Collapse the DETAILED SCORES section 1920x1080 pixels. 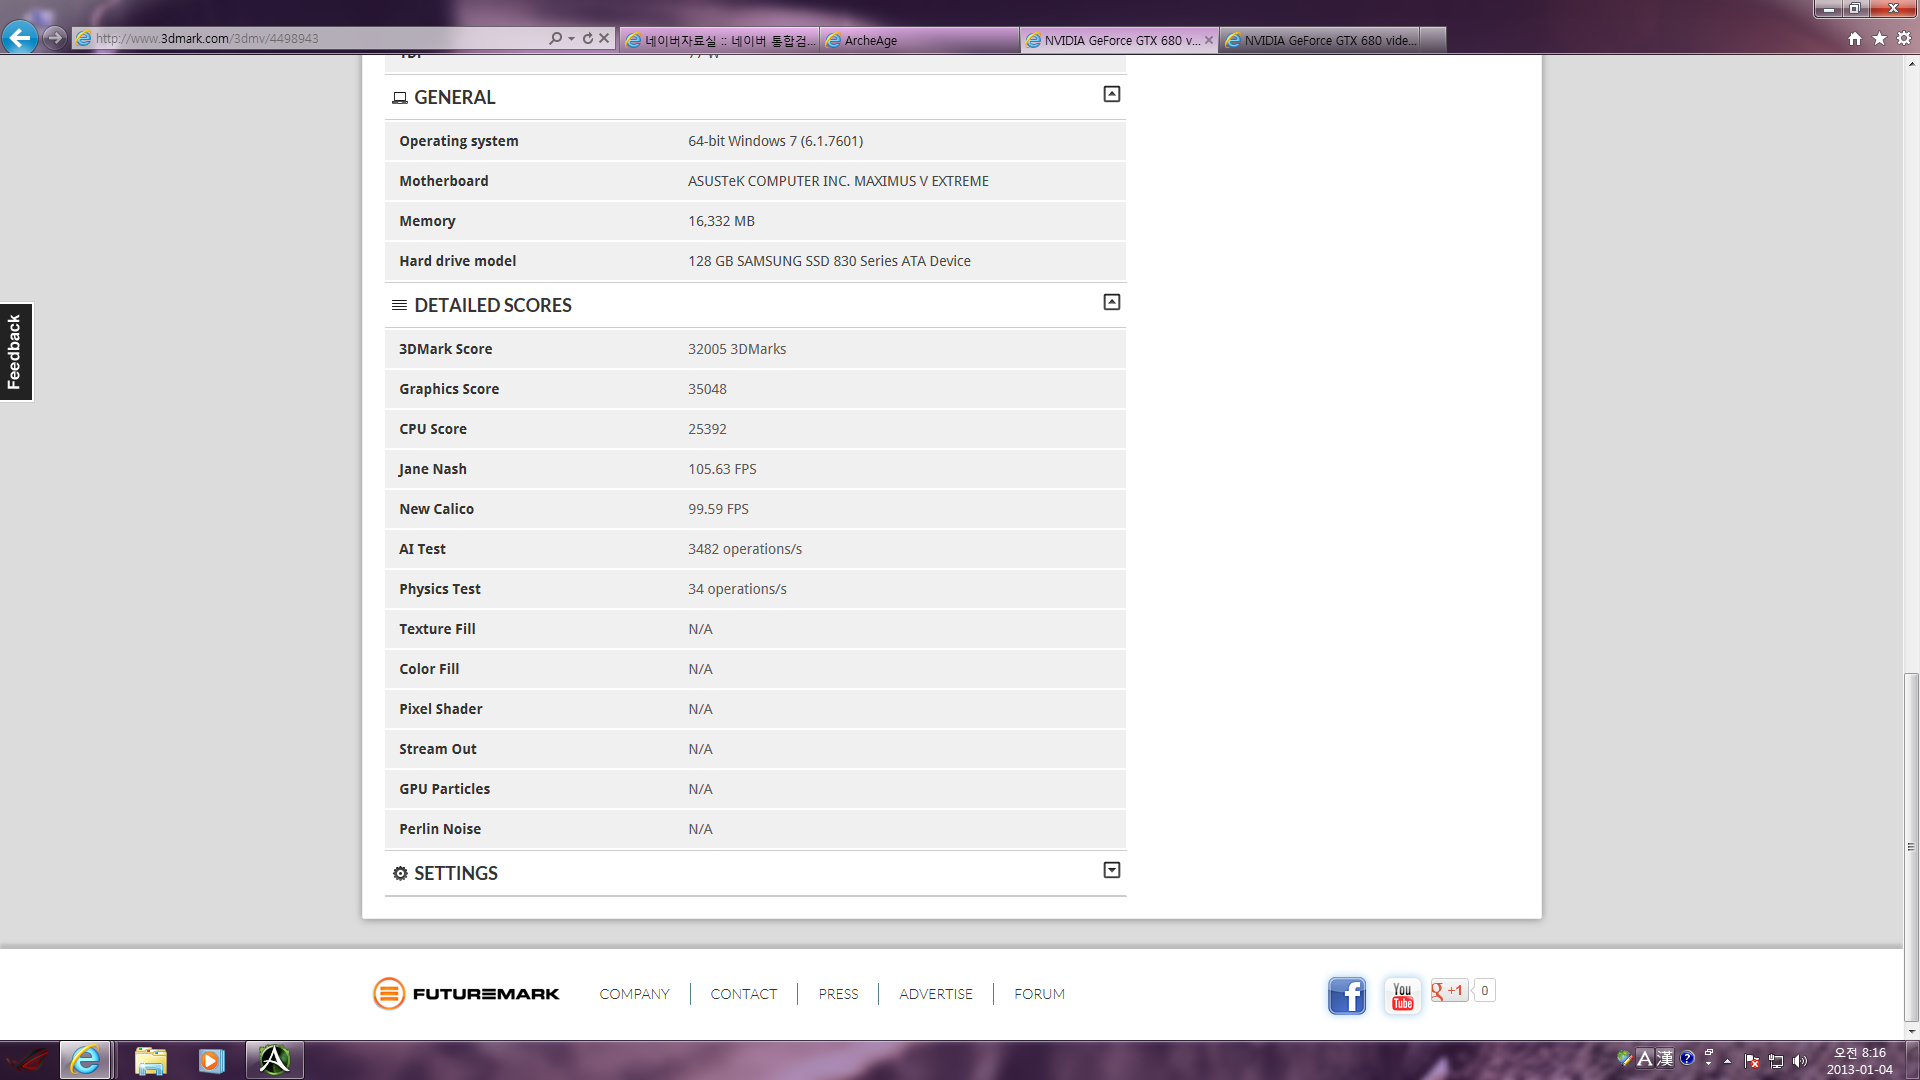click(1111, 302)
